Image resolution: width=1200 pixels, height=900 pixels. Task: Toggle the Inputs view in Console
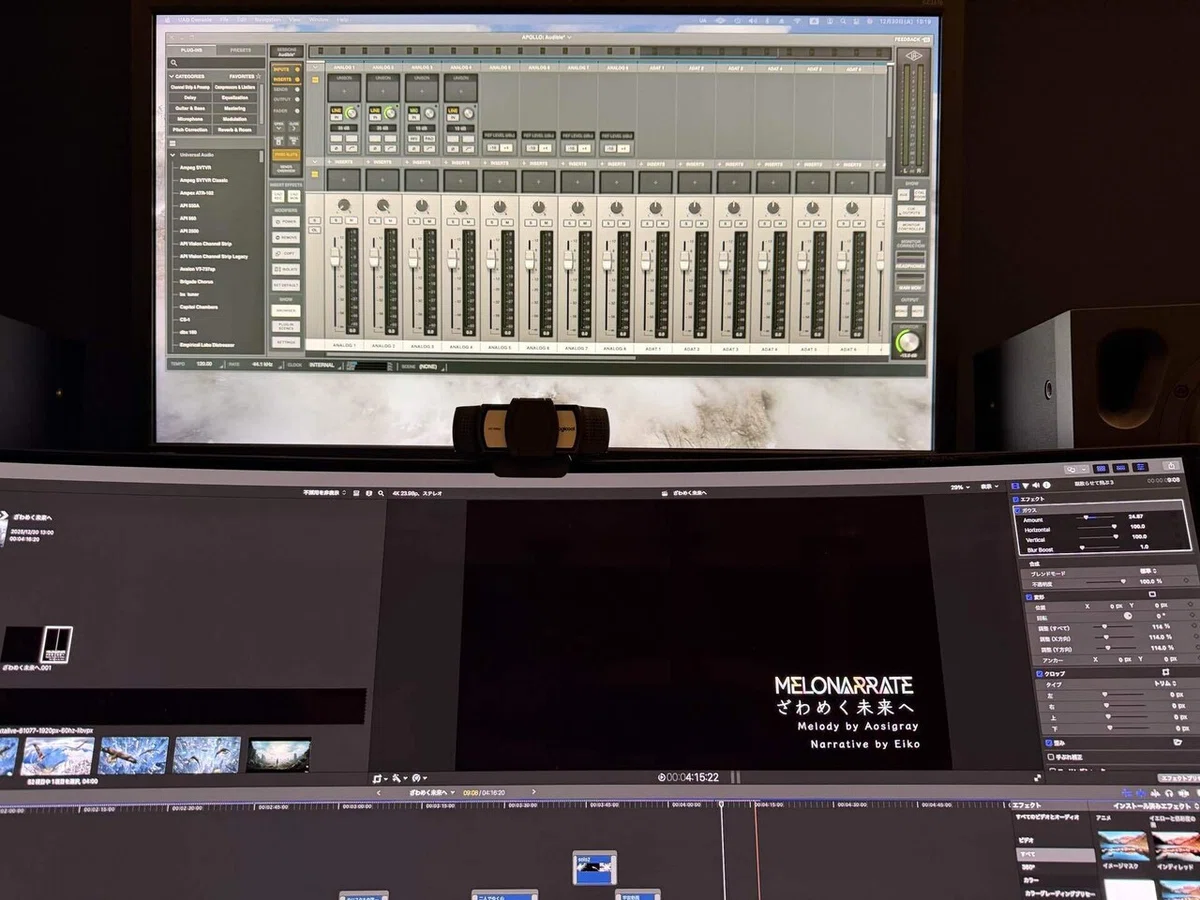pos(286,69)
